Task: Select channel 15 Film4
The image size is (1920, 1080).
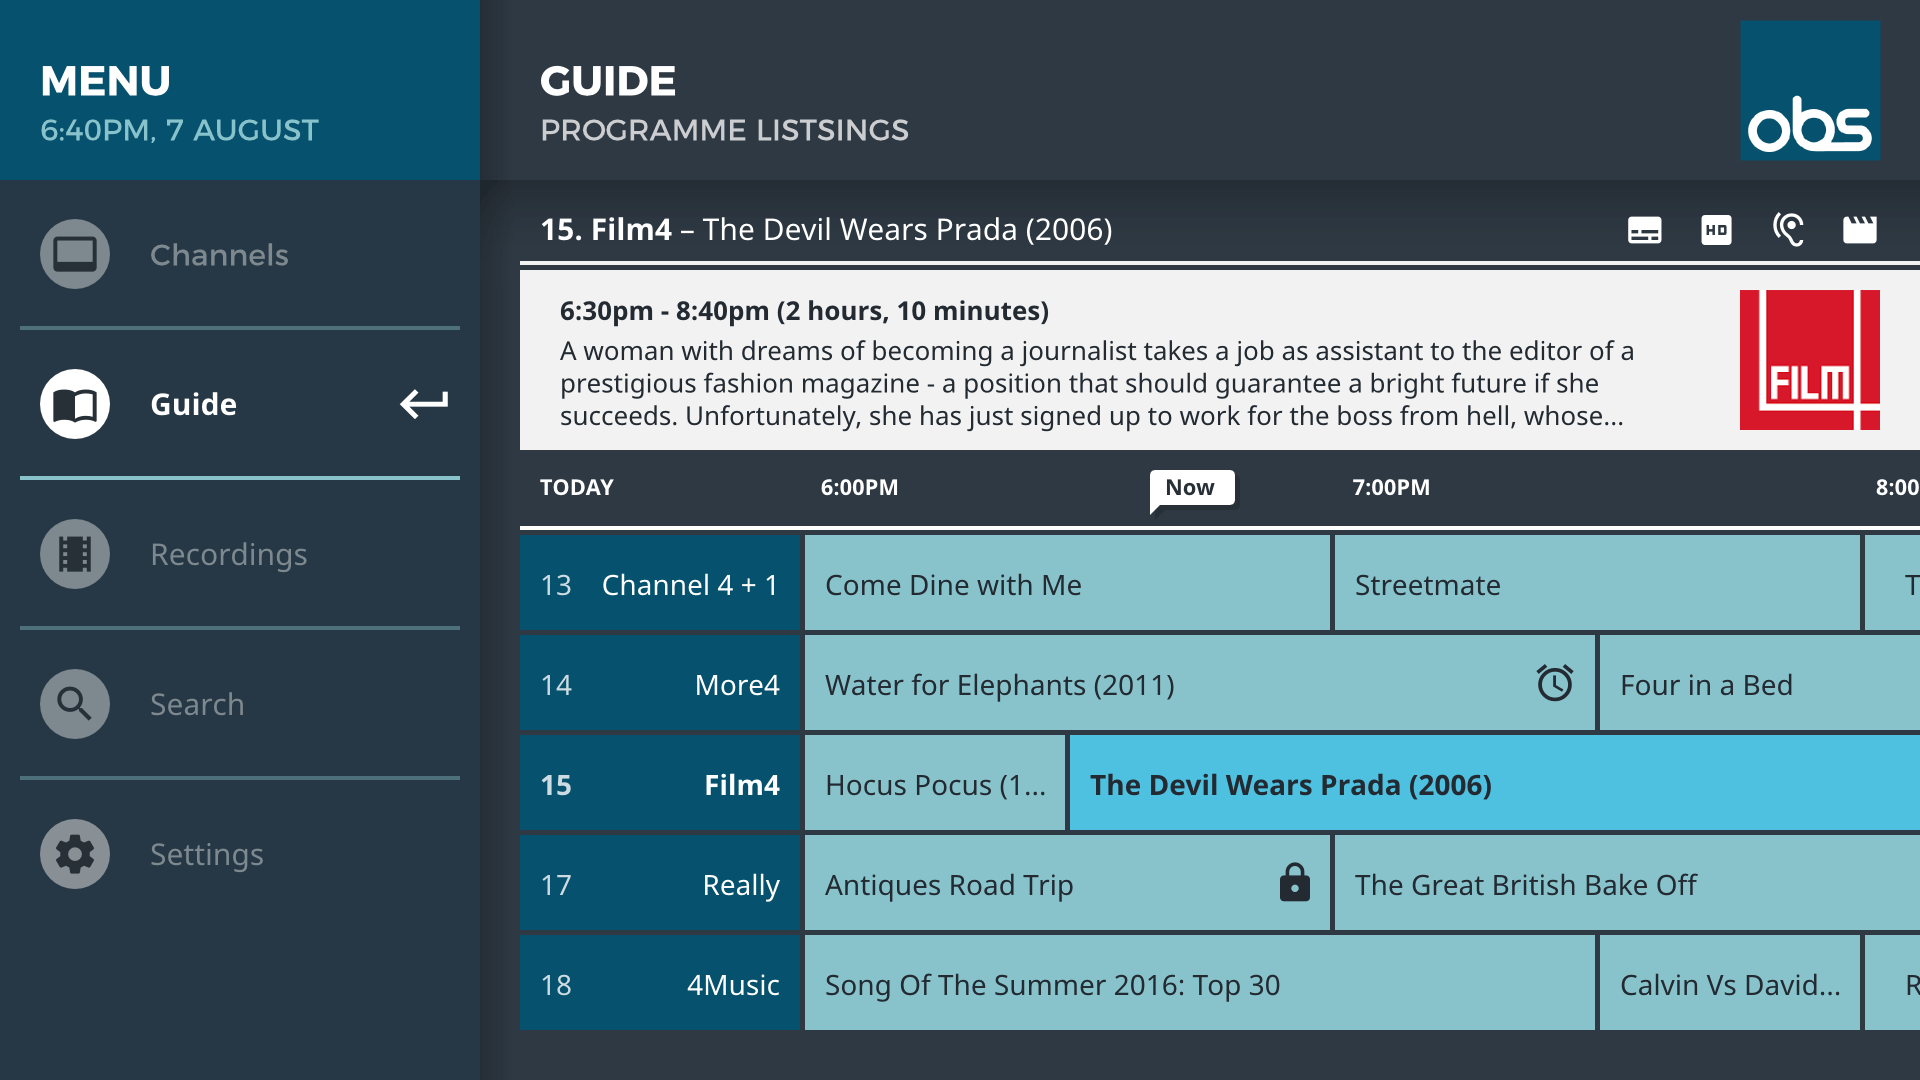Action: pos(660,784)
